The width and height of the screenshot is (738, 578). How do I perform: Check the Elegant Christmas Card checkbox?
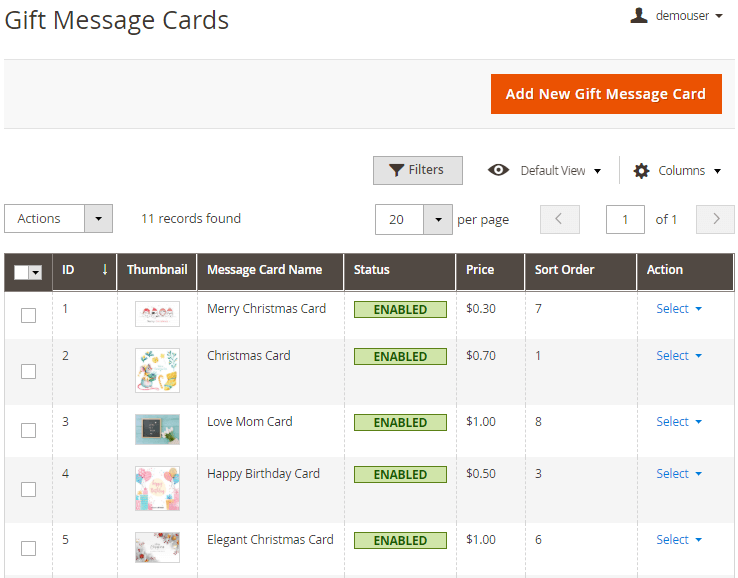click(28, 548)
